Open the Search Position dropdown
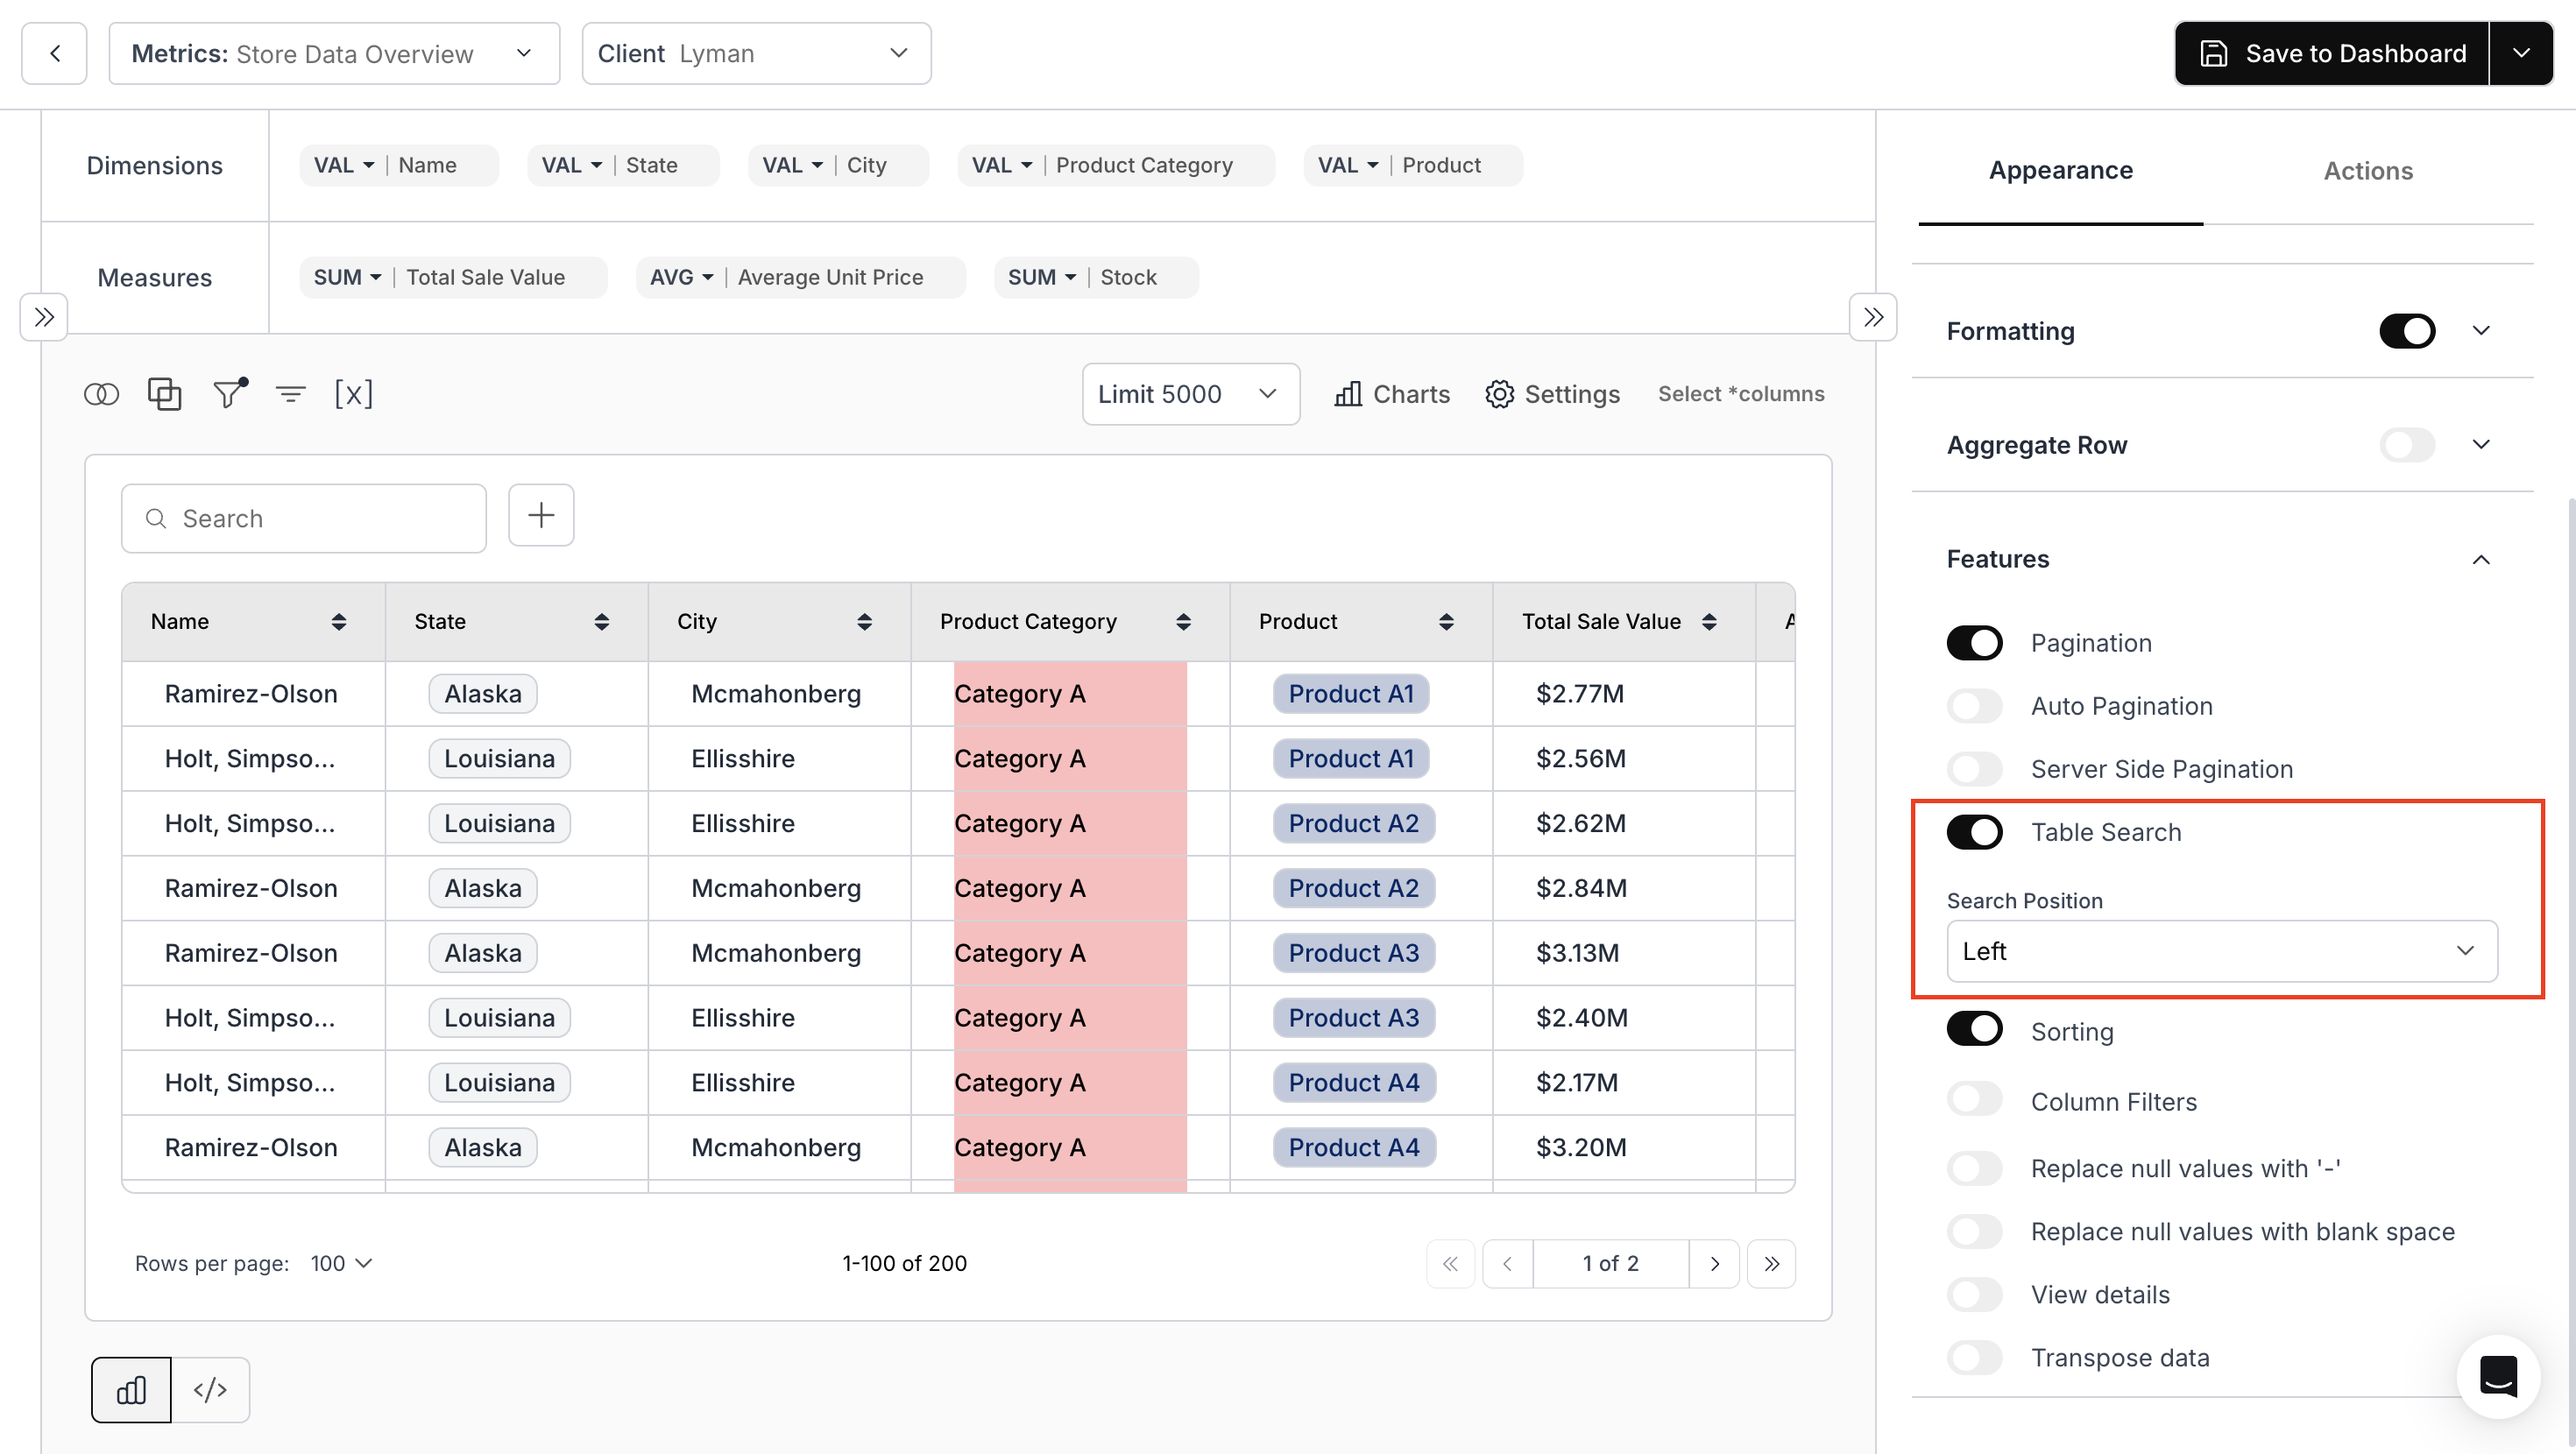Viewport: 2576px width, 1454px height. (x=2221, y=951)
